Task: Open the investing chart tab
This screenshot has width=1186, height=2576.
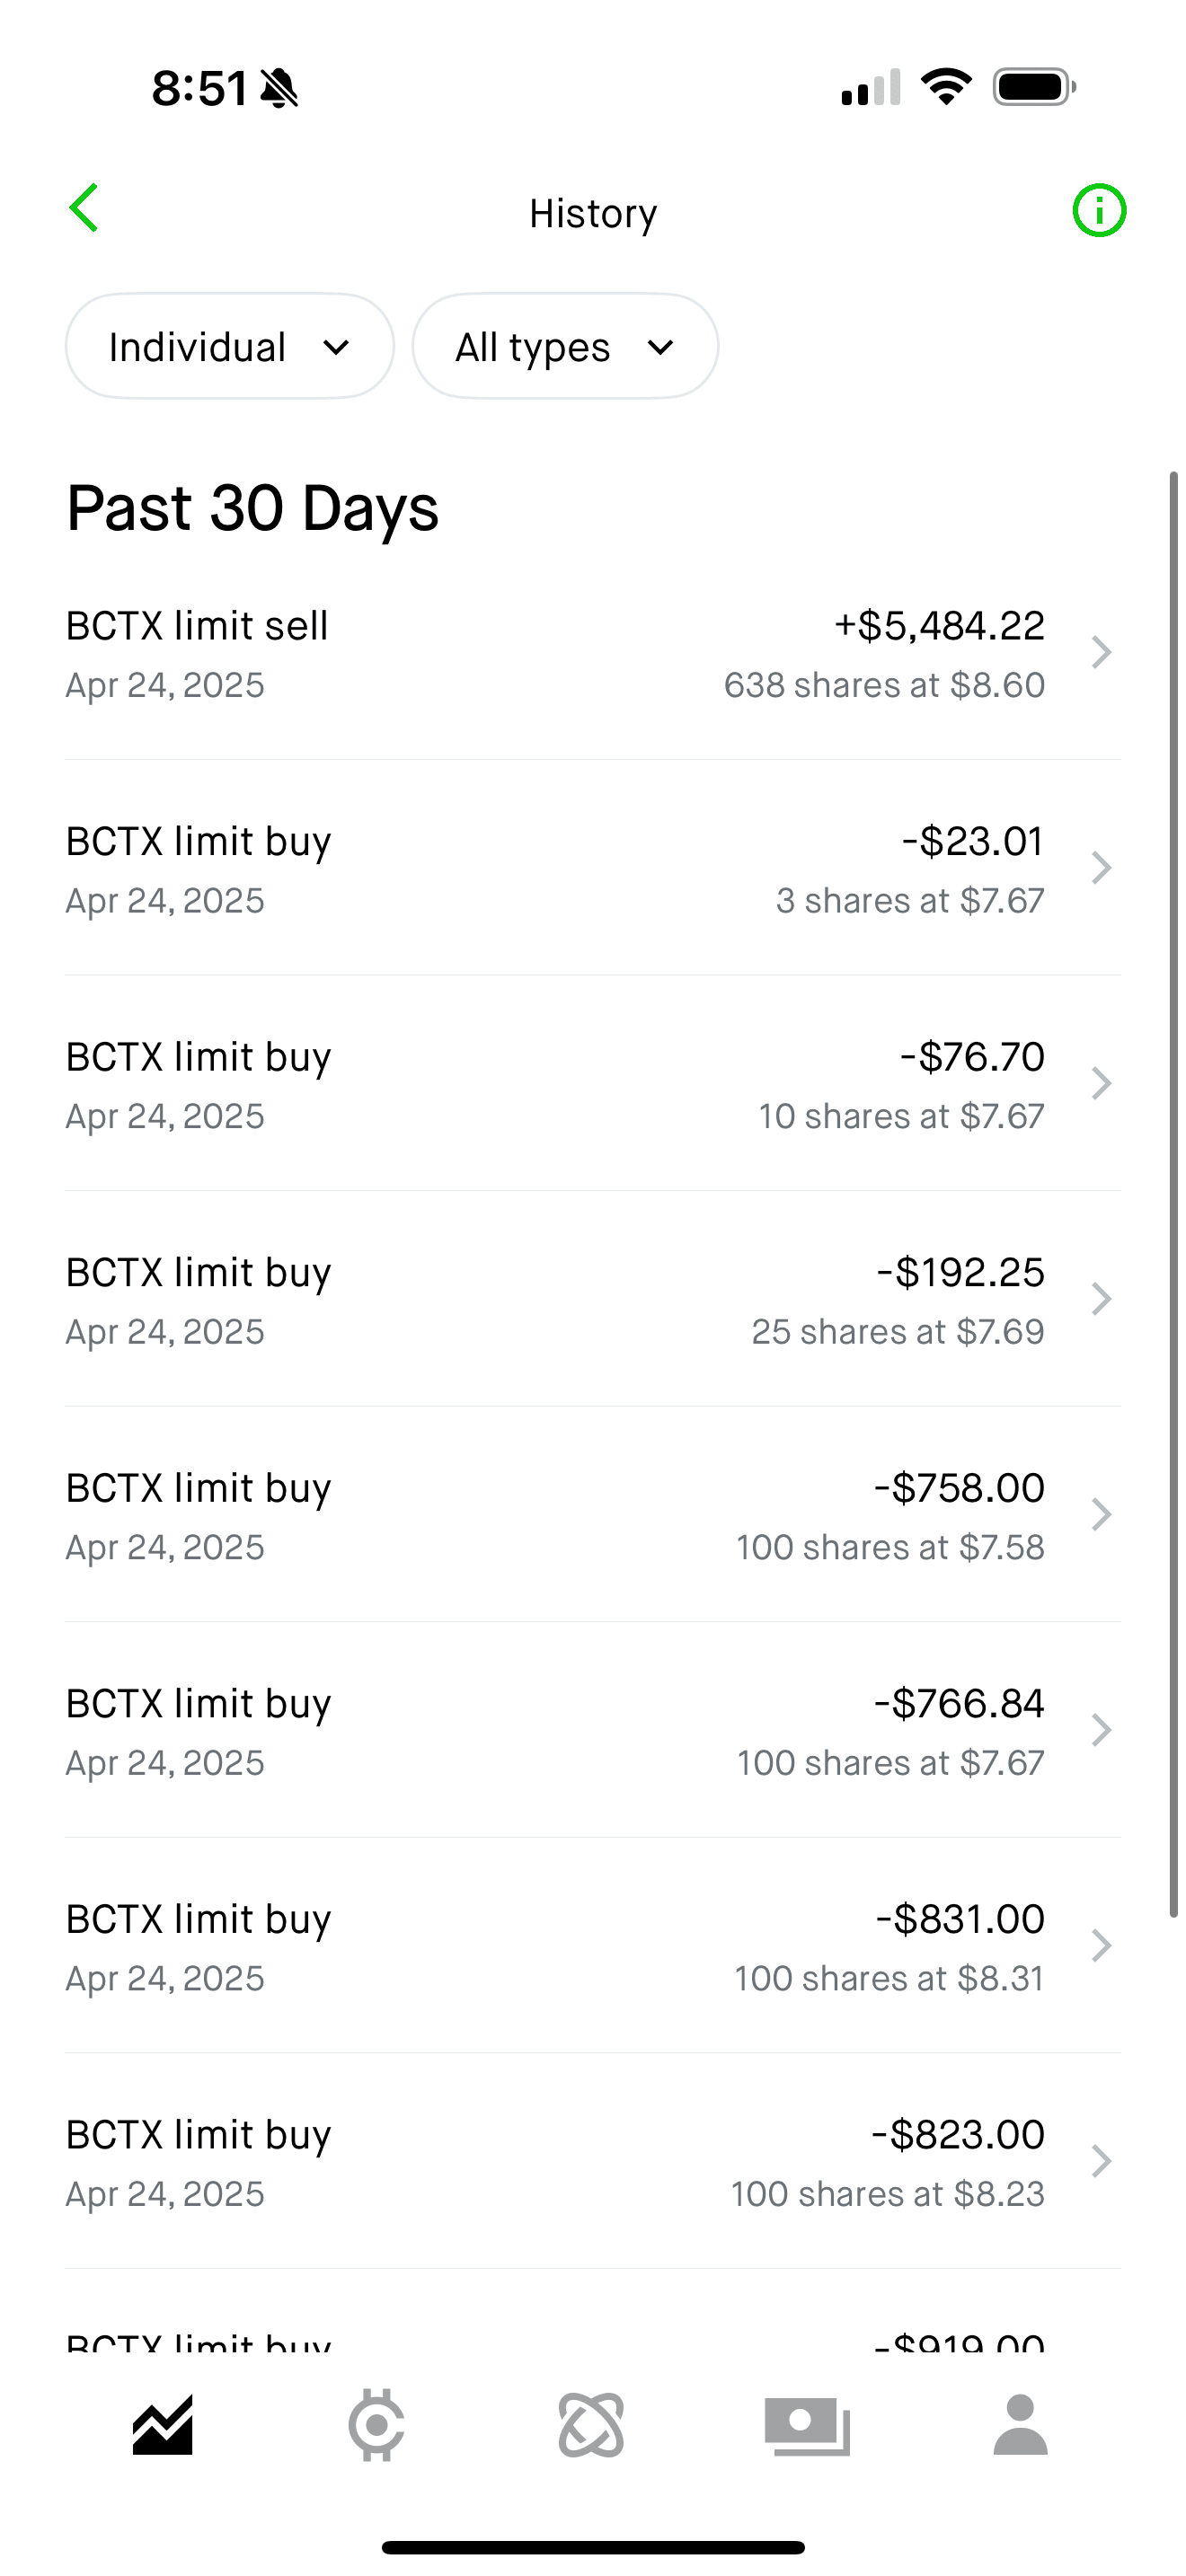Action: tap(163, 2425)
